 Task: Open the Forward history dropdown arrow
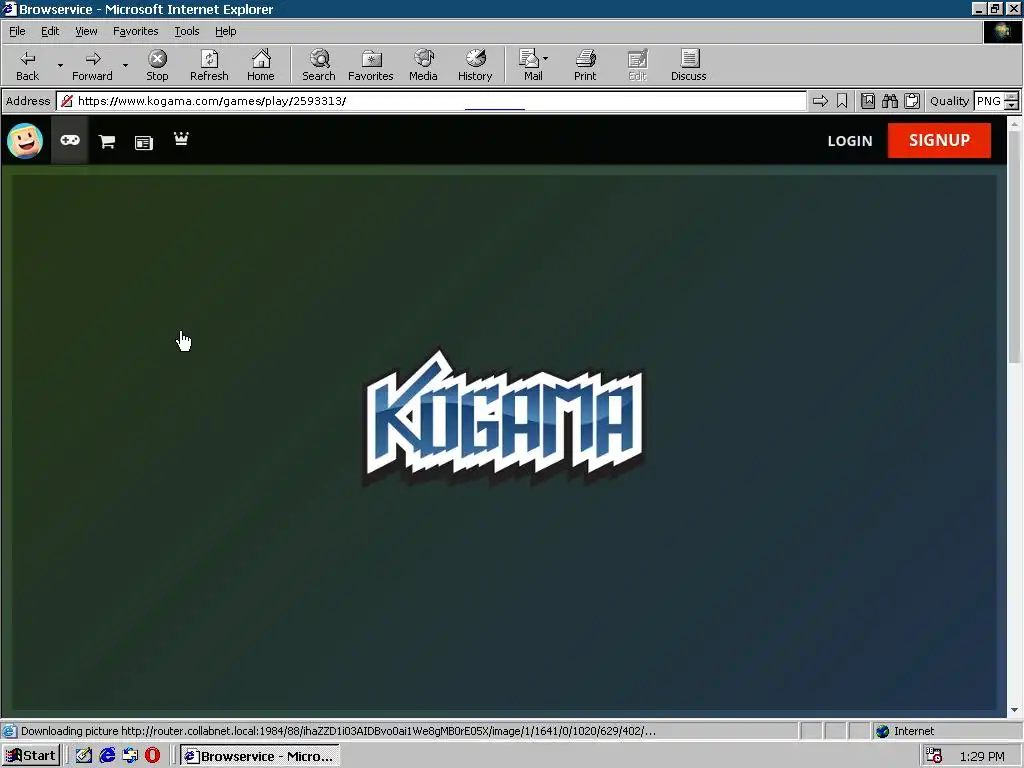tap(125, 66)
